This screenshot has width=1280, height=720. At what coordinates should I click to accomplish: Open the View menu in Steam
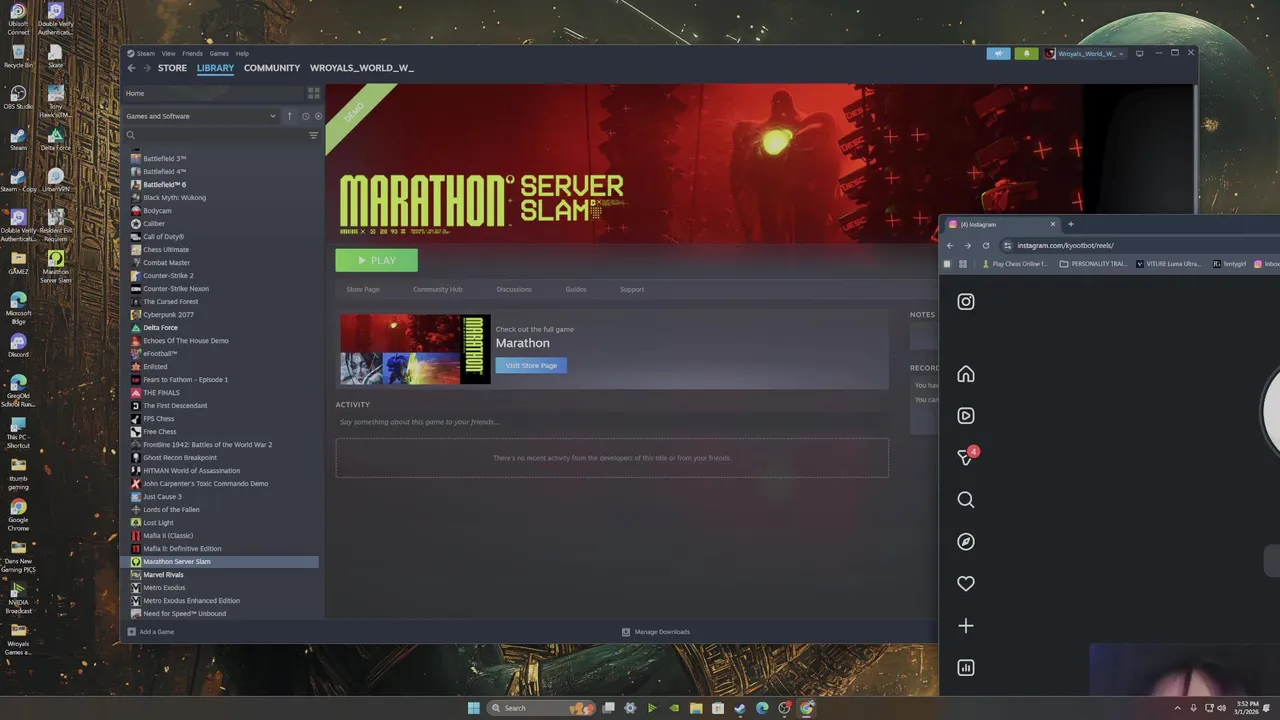[x=169, y=53]
